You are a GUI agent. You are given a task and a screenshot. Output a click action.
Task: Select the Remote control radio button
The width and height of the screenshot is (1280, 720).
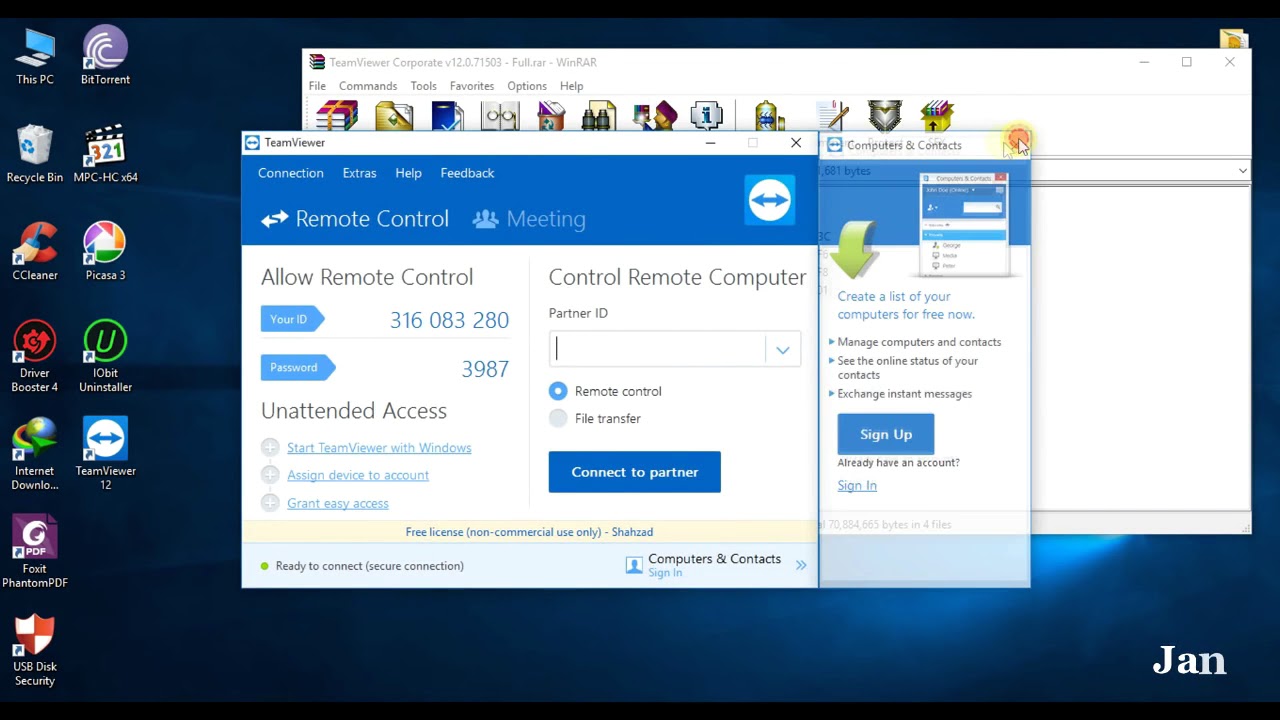pos(558,391)
